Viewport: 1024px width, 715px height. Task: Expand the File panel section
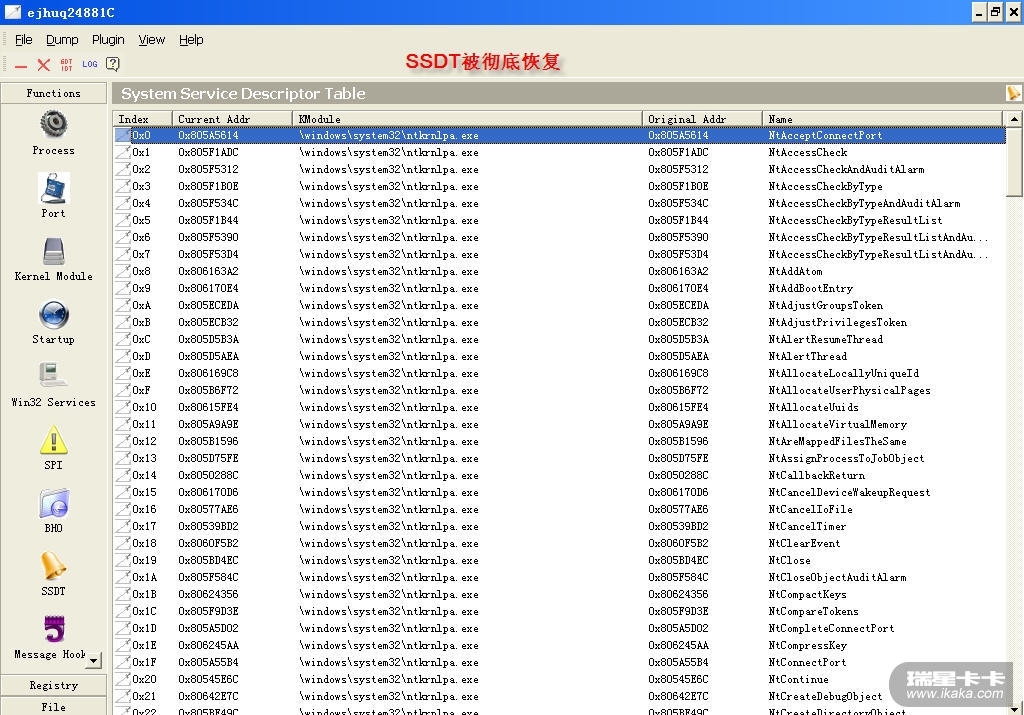click(x=53, y=706)
